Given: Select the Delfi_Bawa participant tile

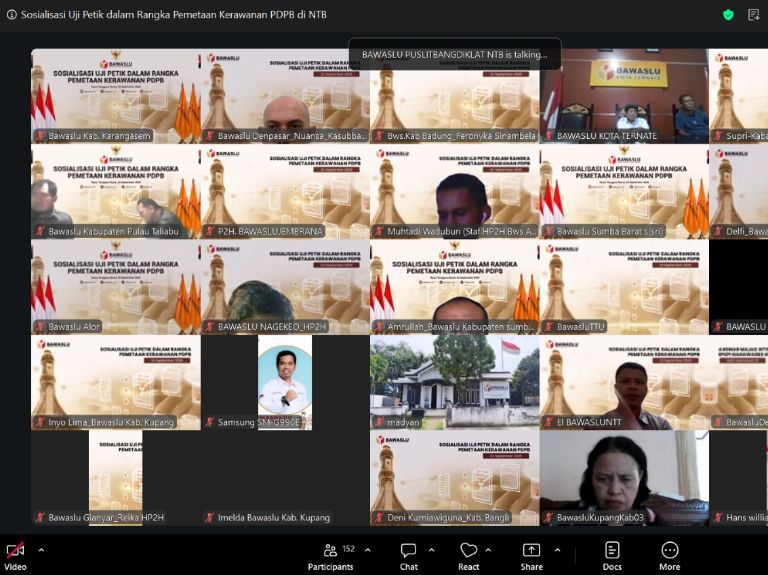Looking at the screenshot, I should [x=739, y=191].
